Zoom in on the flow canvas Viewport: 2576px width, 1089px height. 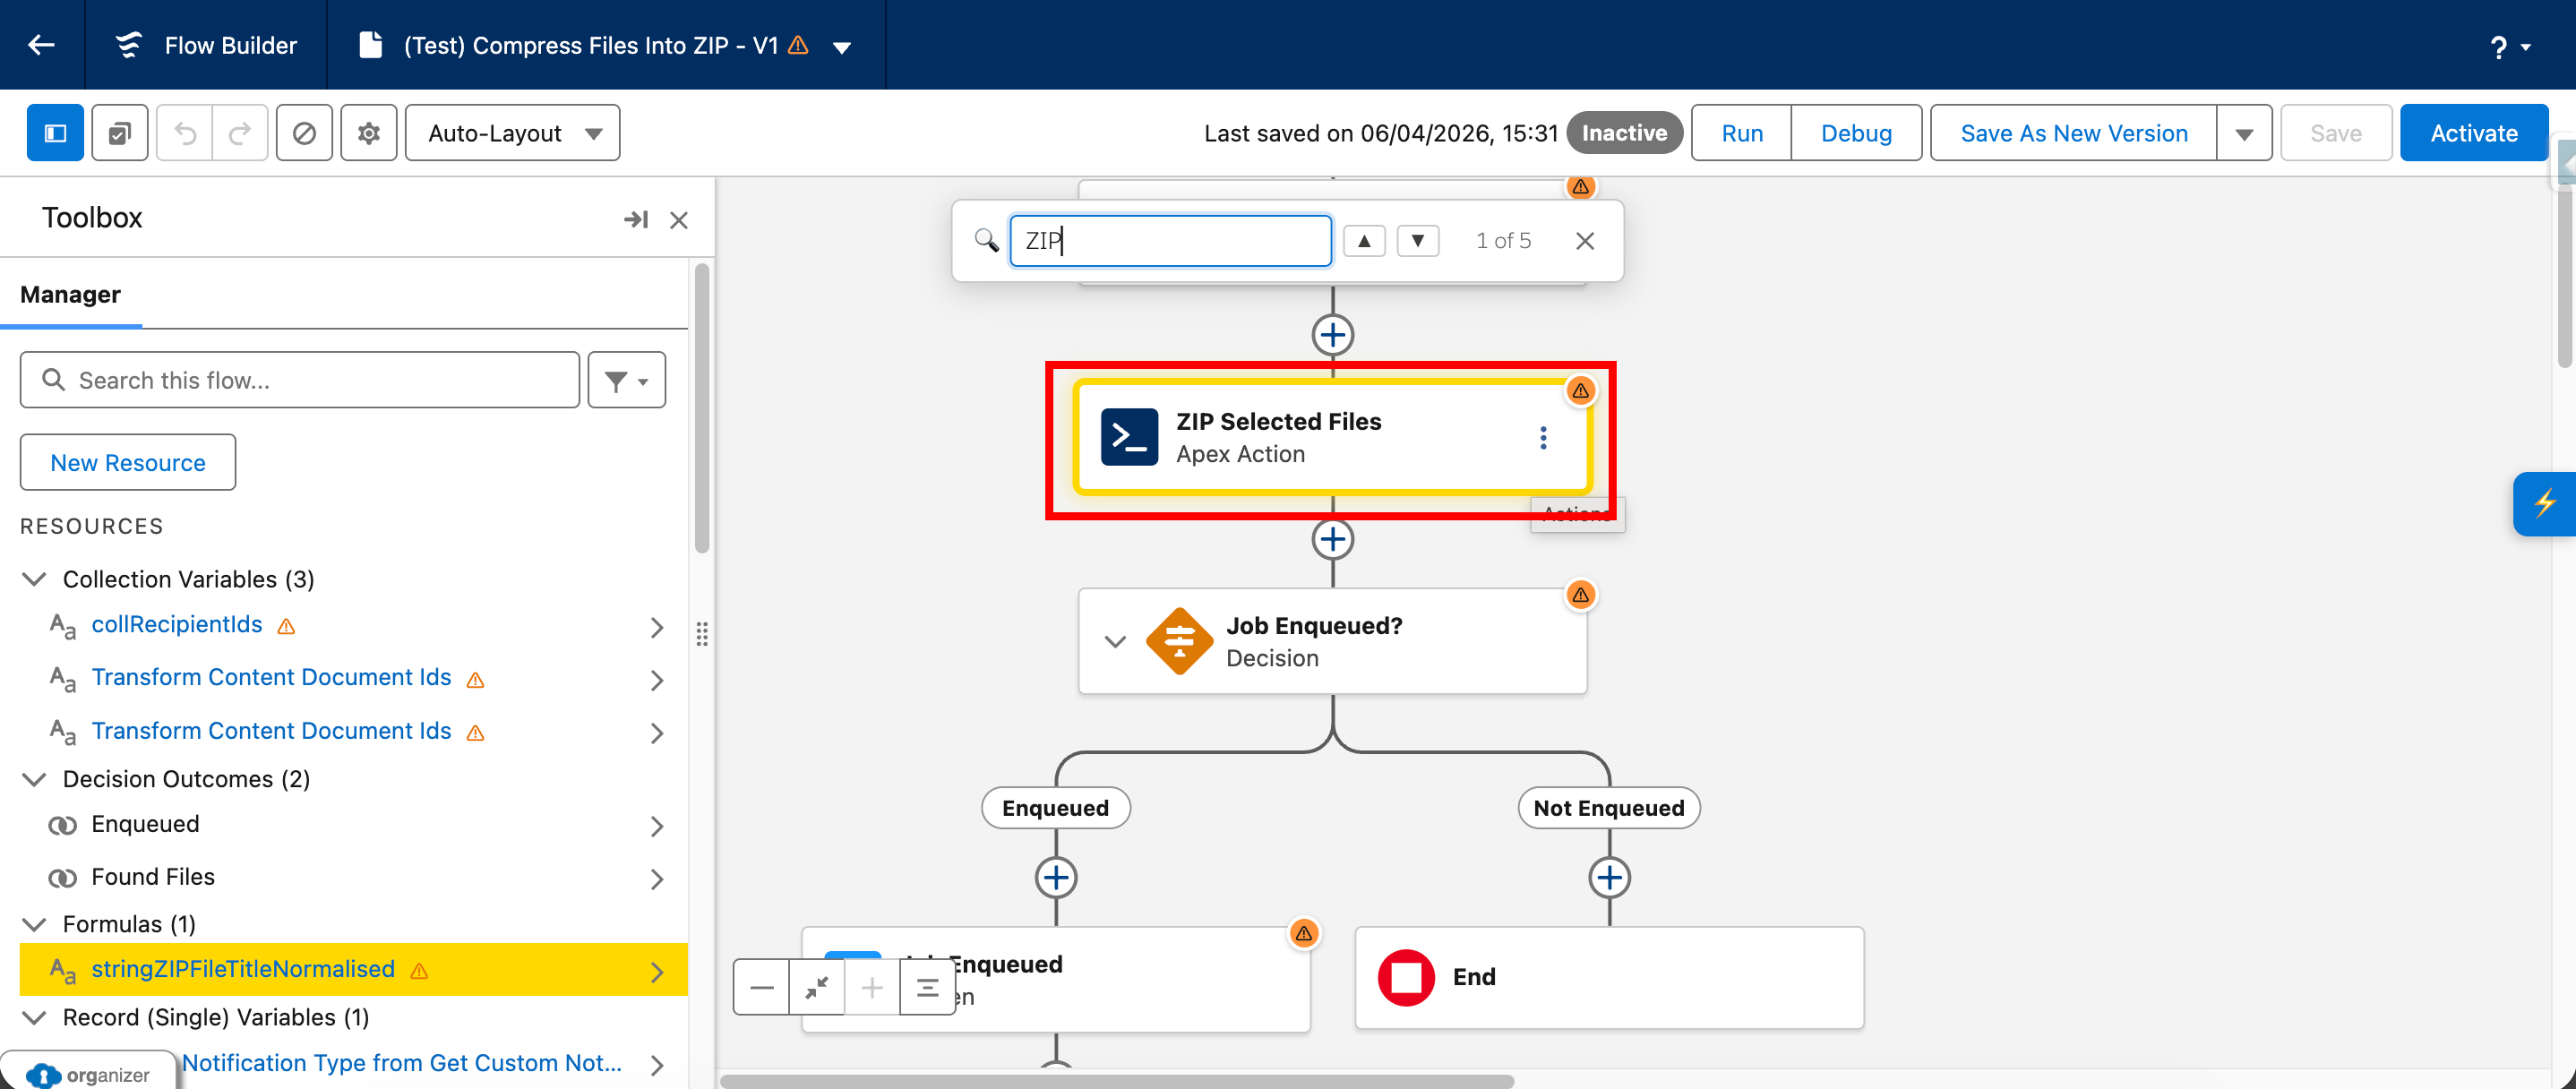coord(872,987)
